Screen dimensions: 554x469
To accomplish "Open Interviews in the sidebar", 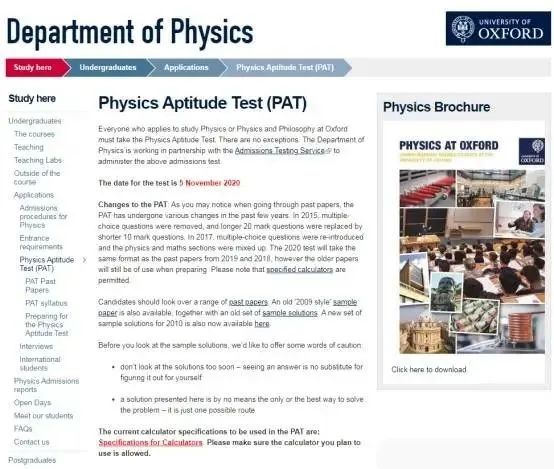I will [x=36, y=346].
